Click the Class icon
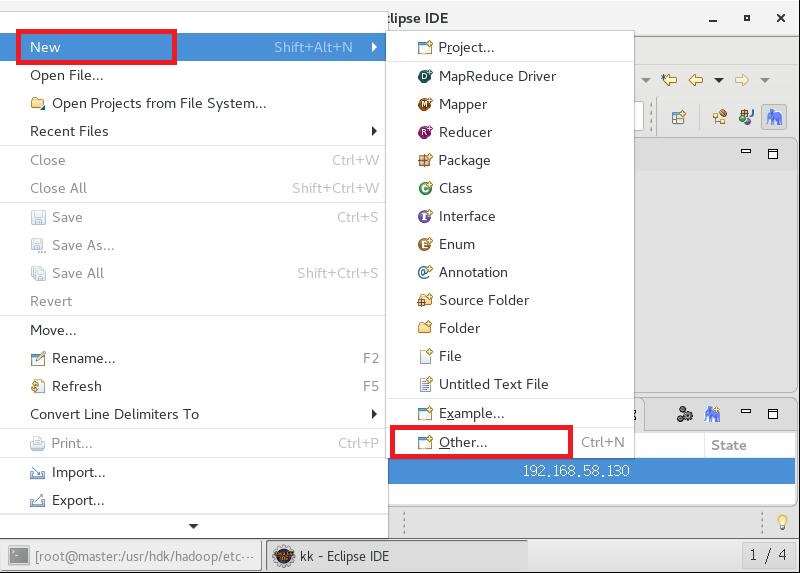800x573 pixels. (x=425, y=188)
